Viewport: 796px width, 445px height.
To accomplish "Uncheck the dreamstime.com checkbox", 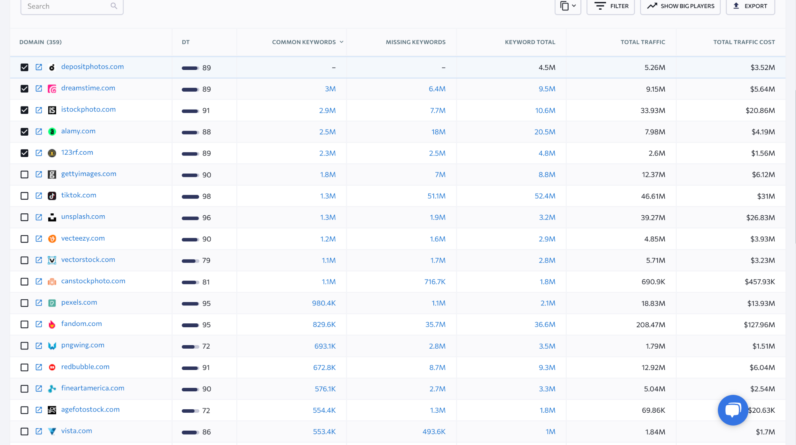I will (x=24, y=88).
